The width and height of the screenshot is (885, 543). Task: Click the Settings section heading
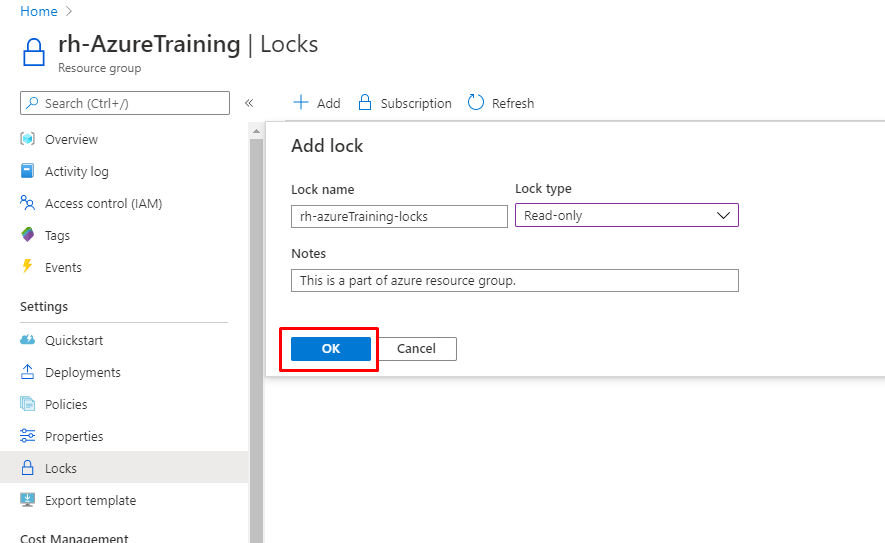point(44,306)
